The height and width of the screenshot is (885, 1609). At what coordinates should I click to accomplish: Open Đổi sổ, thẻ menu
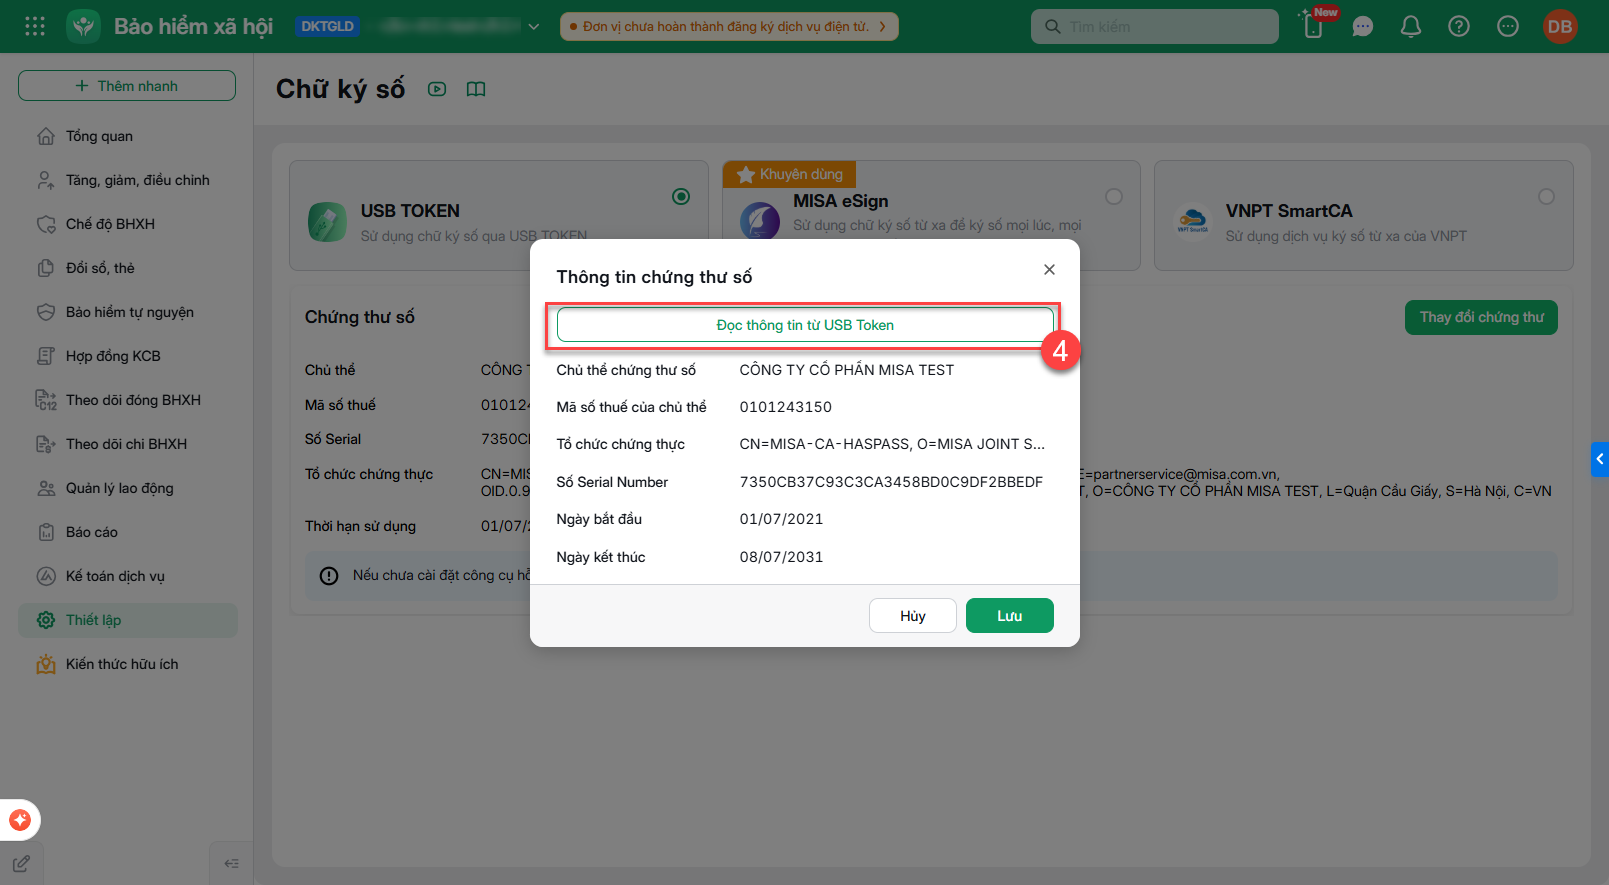tap(128, 268)
